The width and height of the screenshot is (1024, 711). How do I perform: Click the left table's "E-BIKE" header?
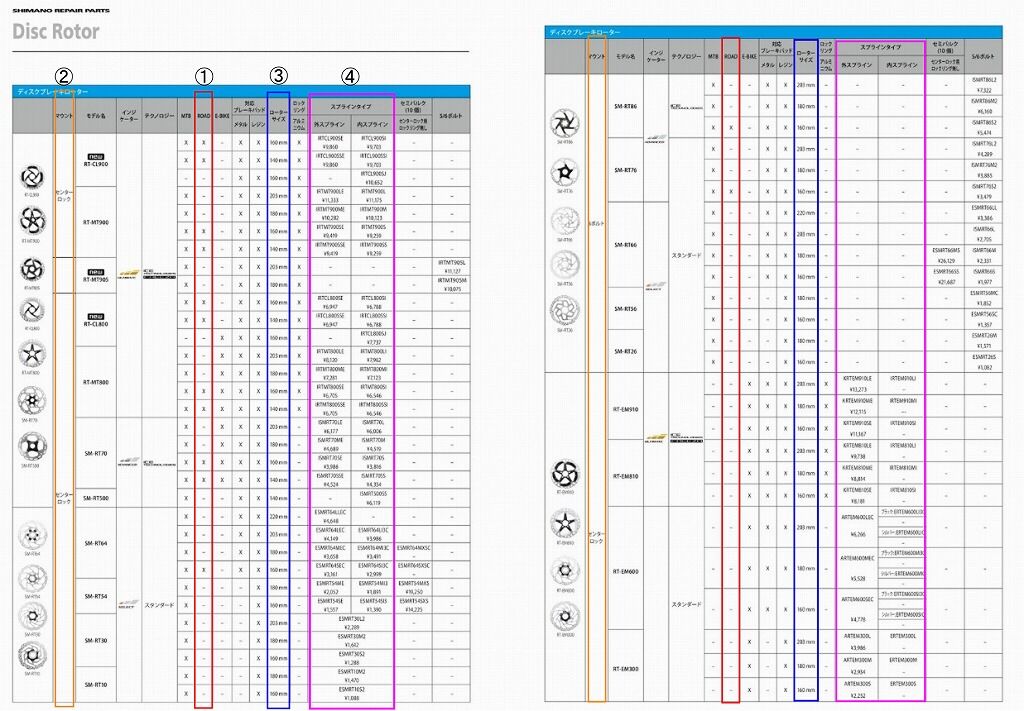point(222,116)
